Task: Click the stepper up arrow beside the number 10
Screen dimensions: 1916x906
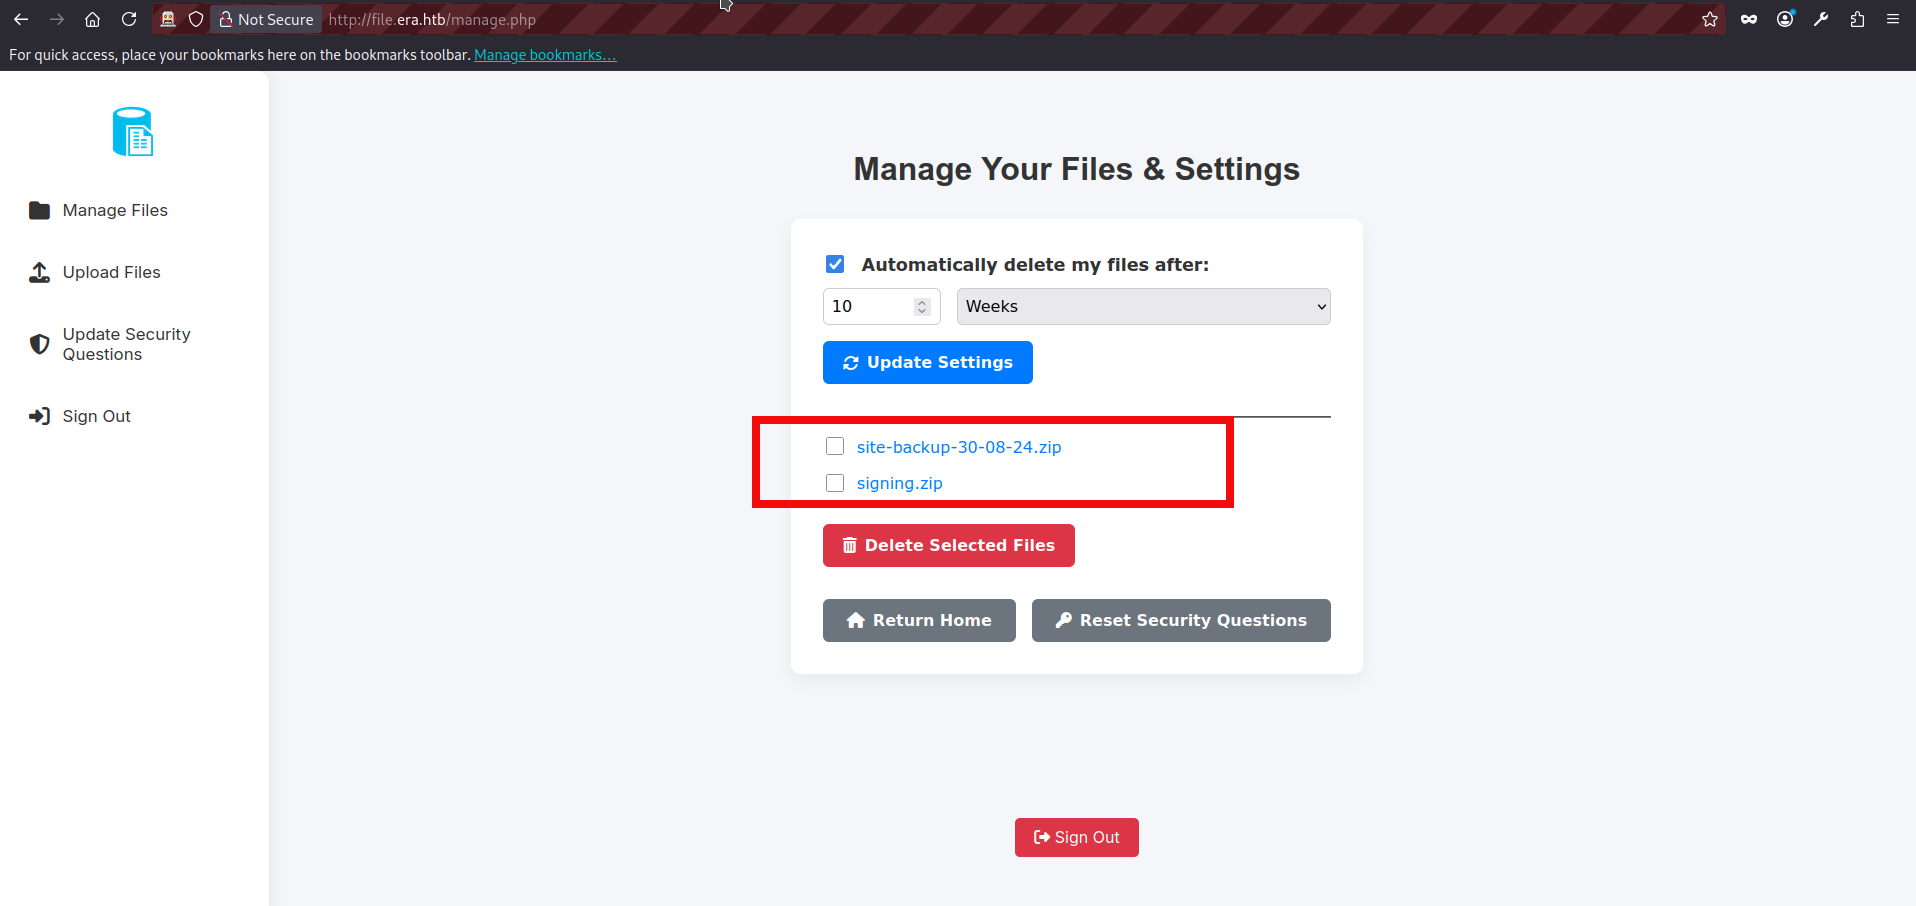Action: [x=922, y=300]
